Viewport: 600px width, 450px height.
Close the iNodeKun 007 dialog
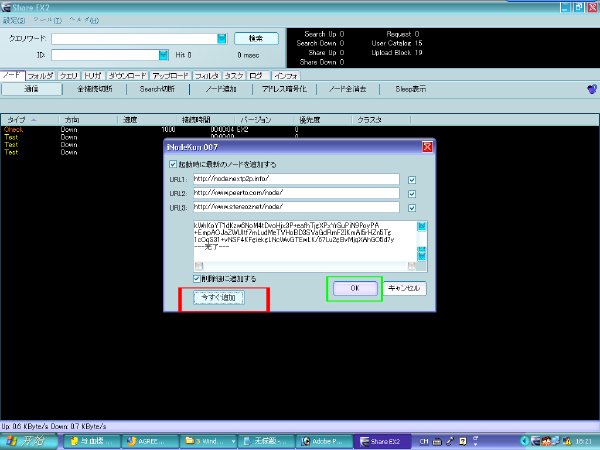pos(427,147)
